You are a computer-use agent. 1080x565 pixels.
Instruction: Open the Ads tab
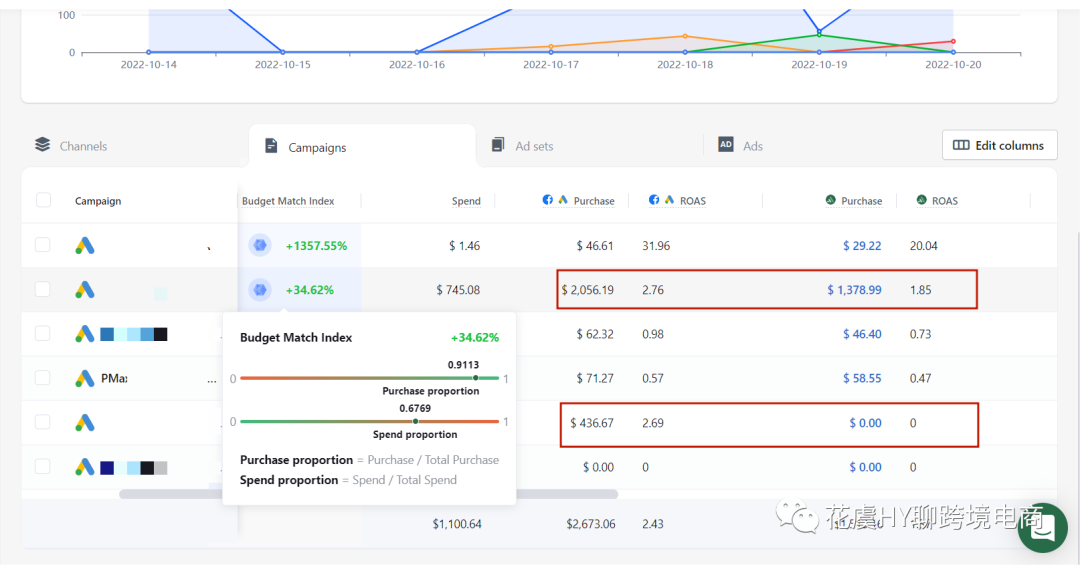[x=740, y=145]
